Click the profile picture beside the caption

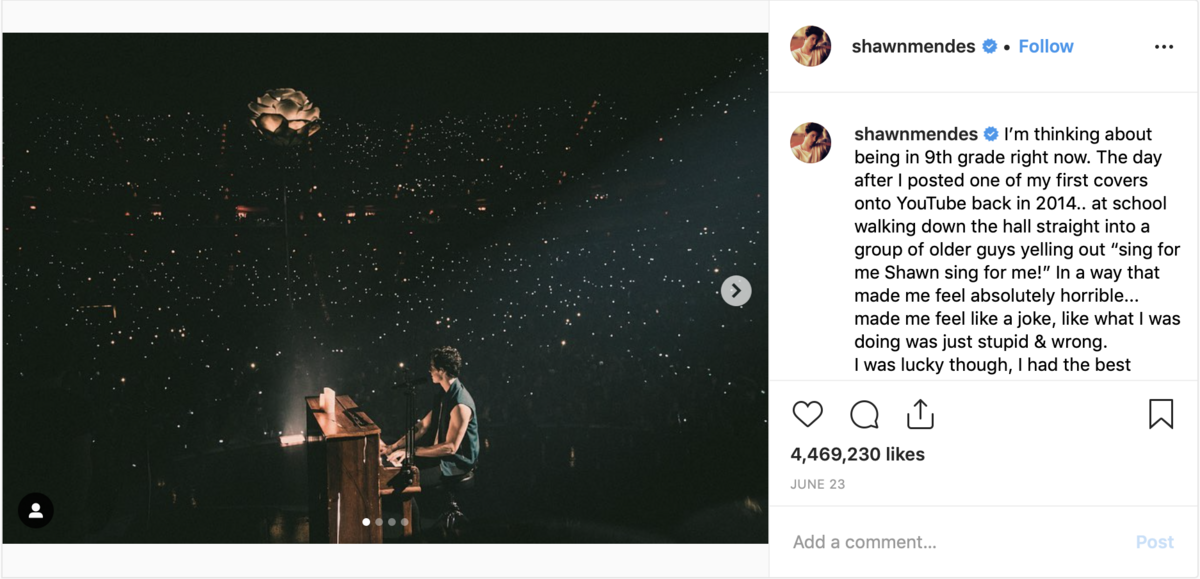point(811,143)
